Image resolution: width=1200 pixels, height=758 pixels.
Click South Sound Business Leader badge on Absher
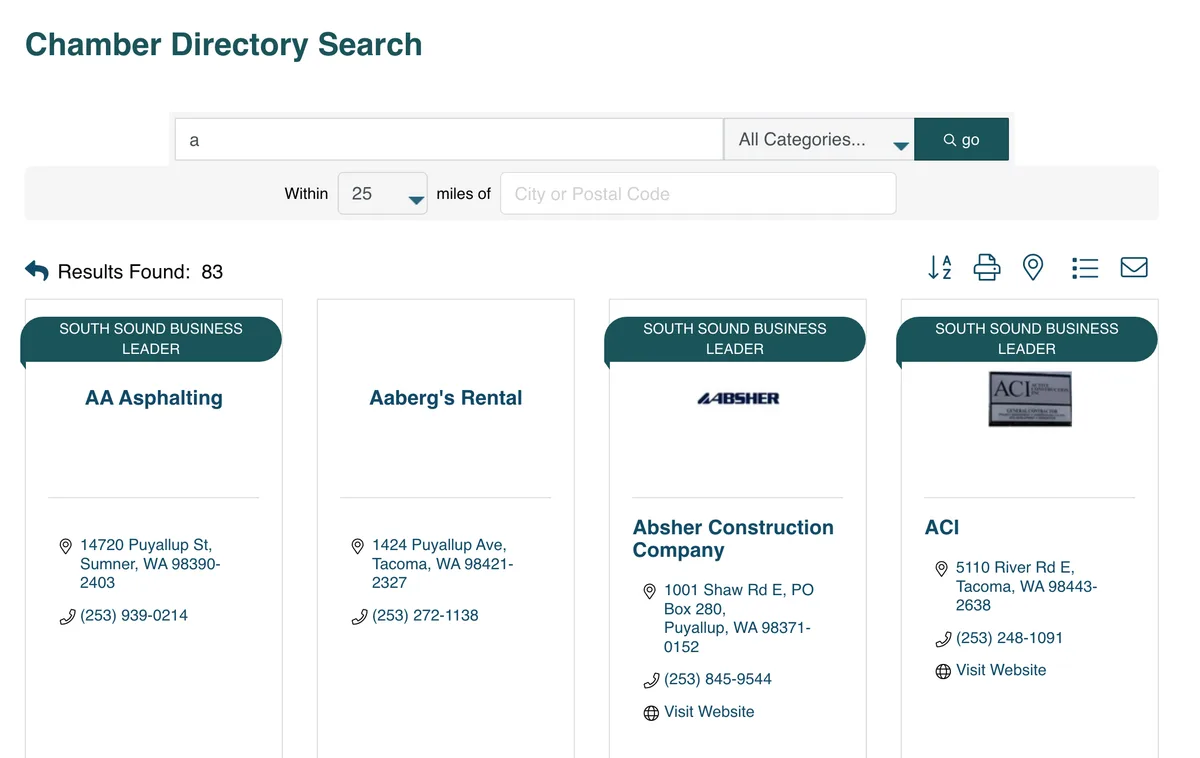point(735,339)
